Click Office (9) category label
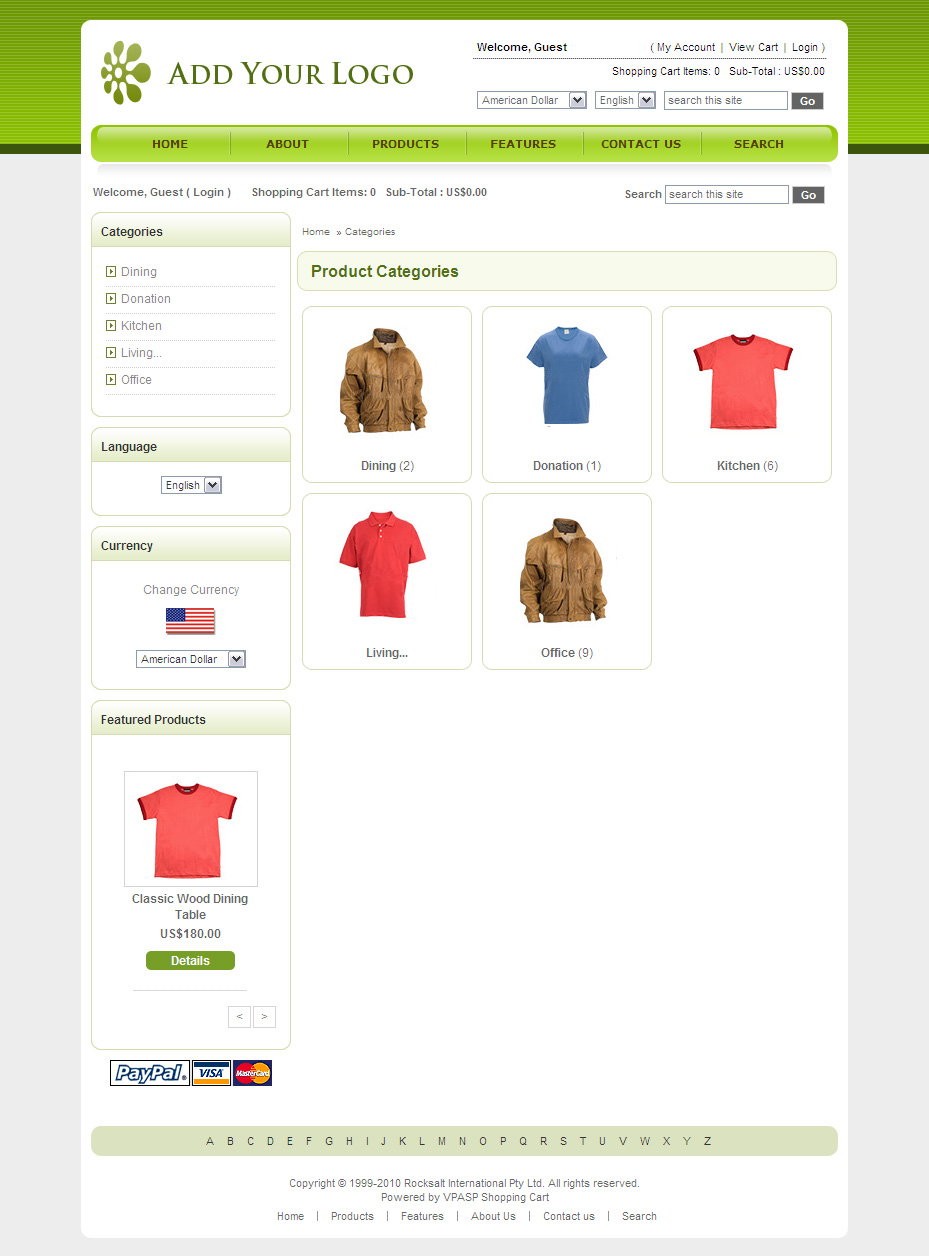The width and height of the screenshot is (929, 1257). point(567,653)
